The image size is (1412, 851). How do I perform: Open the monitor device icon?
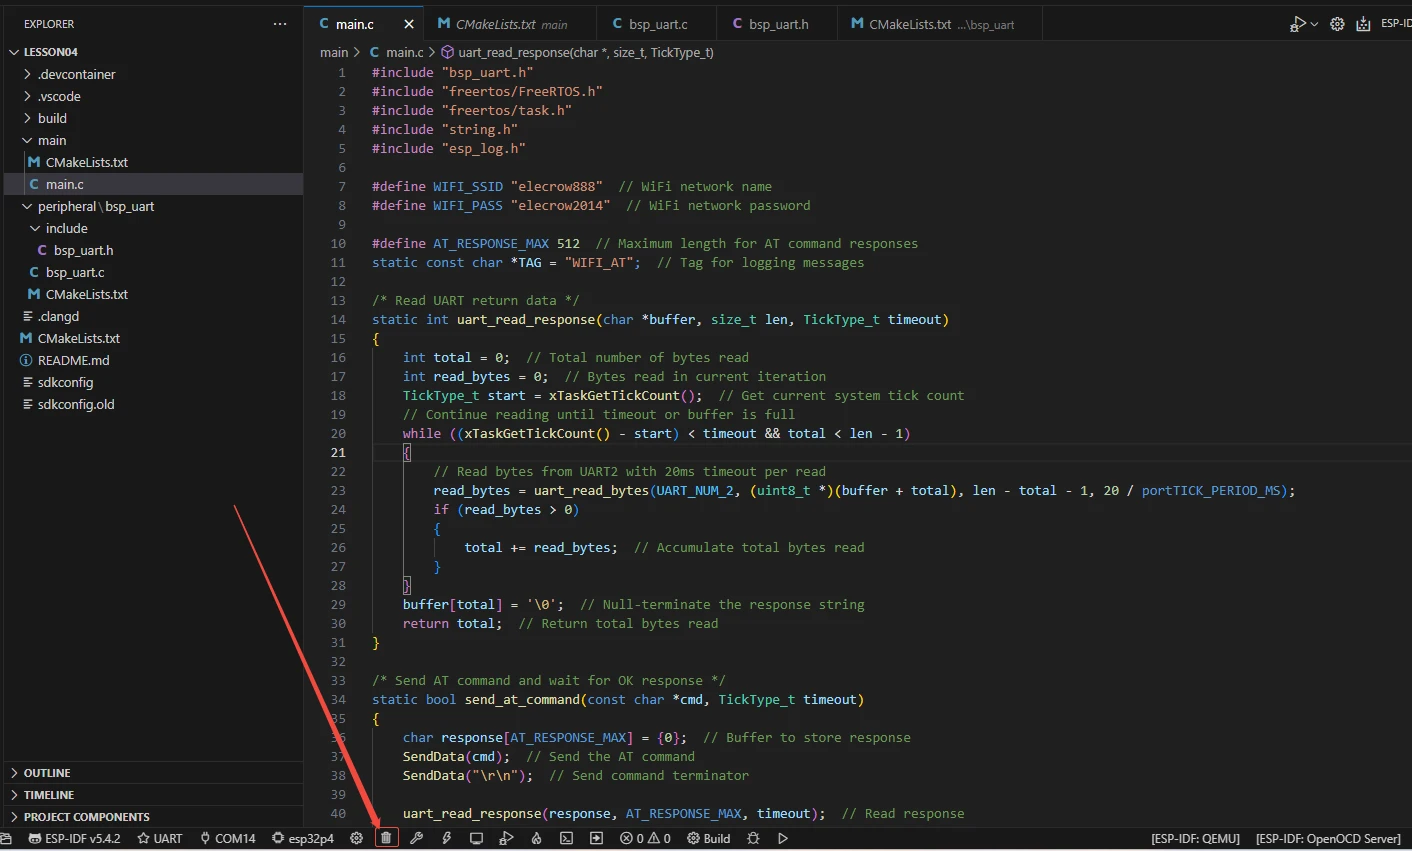pyautogui.click(x=476, y=838)
